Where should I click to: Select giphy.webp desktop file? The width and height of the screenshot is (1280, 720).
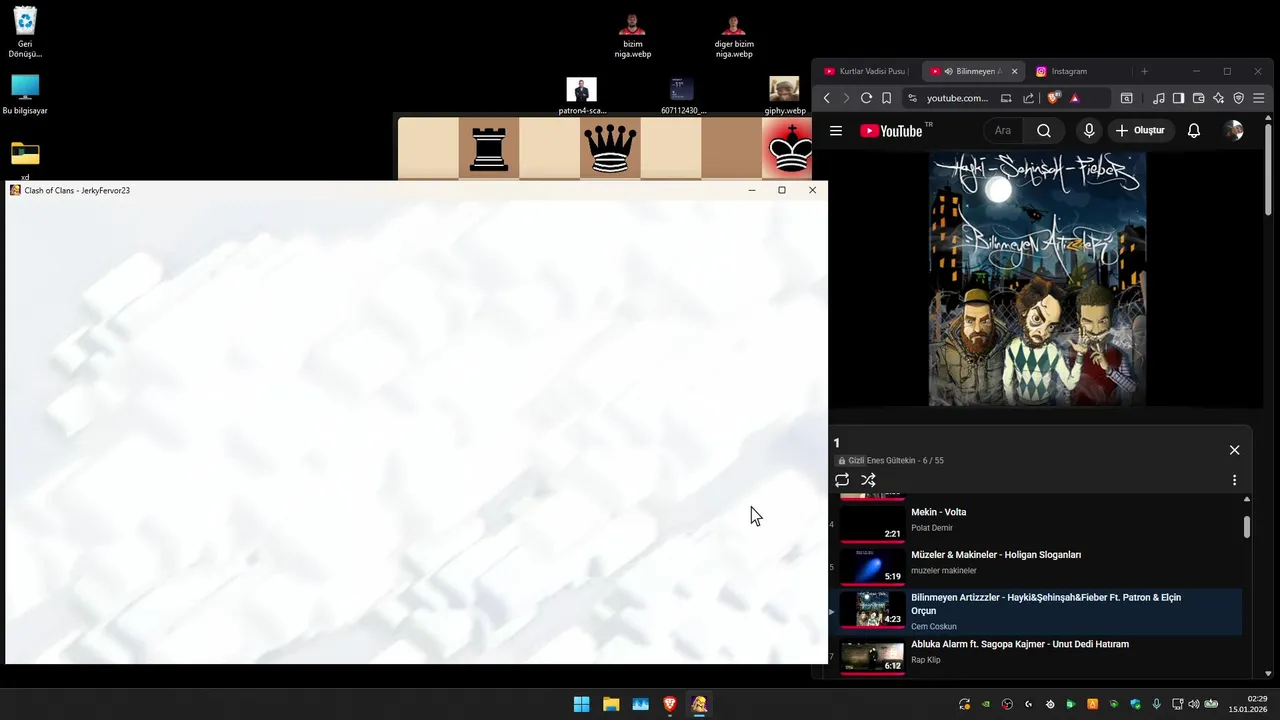(x=785, y=96)
